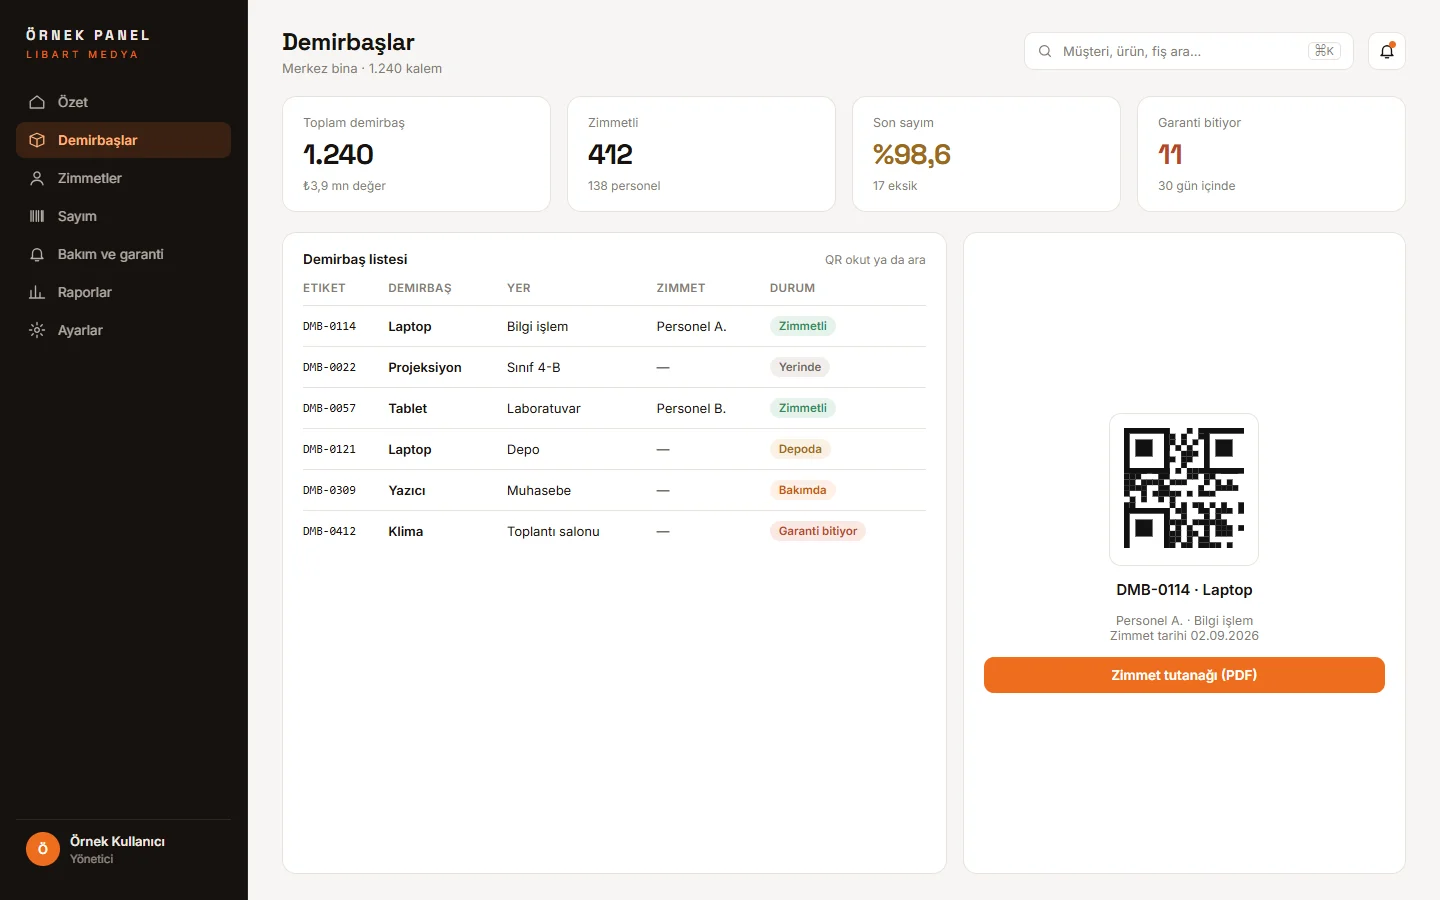Click the Ayarlar gear icon
This screenshot has width=1440, height=900.
pos(37,330)
